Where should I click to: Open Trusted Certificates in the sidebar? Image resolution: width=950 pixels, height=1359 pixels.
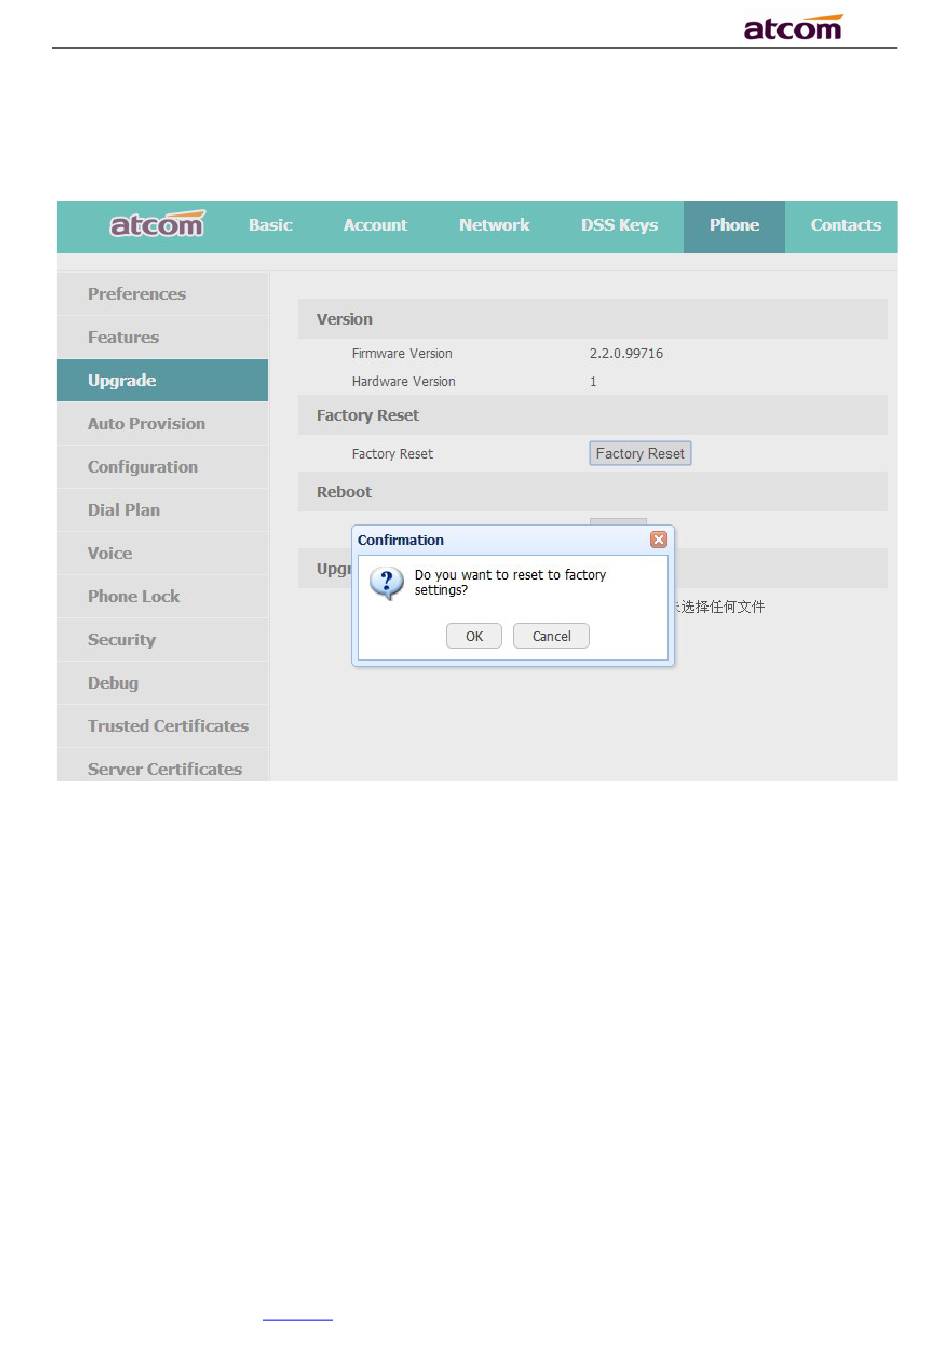click(162, 726)
